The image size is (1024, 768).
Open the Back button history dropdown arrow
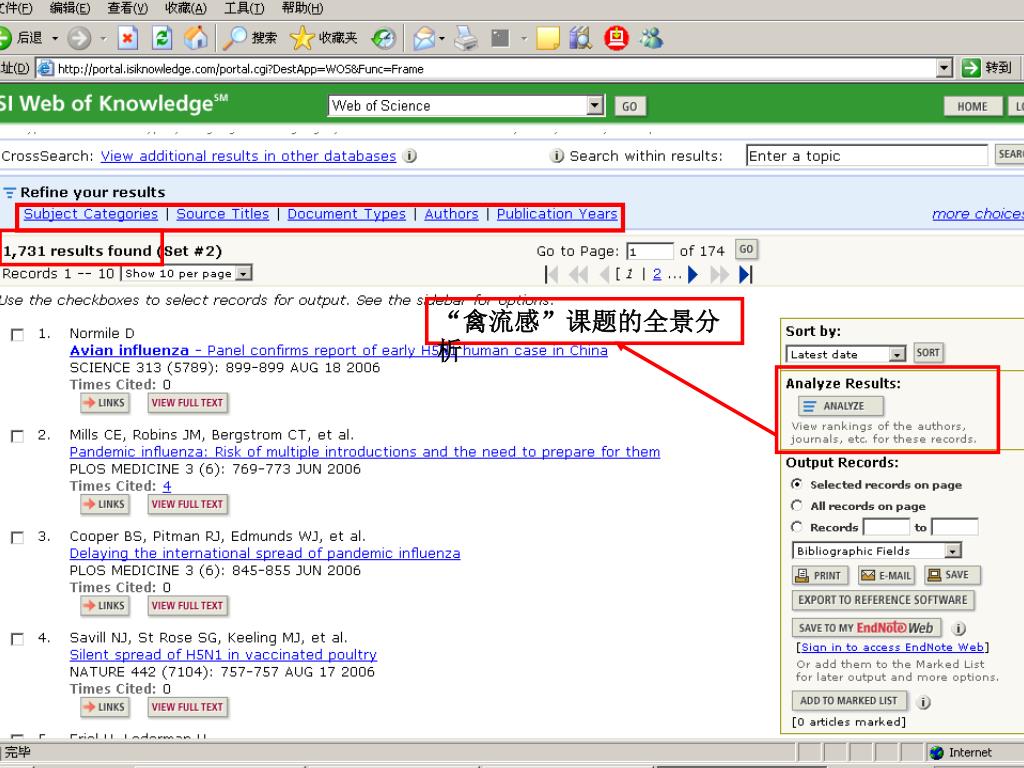55,39
